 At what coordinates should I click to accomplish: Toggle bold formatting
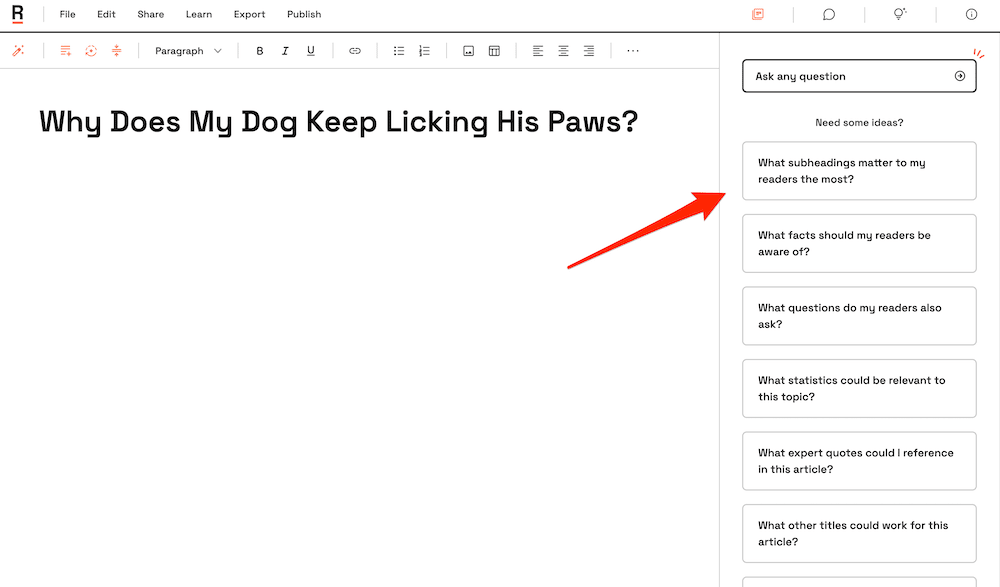[260, 50]
